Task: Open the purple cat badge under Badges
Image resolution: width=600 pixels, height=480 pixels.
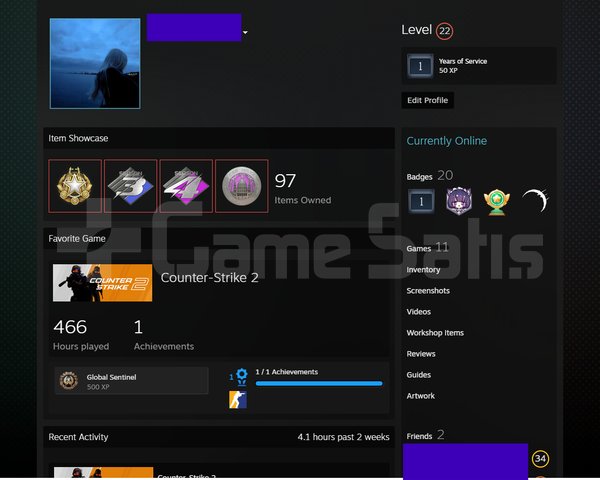Action: [458, 201]
